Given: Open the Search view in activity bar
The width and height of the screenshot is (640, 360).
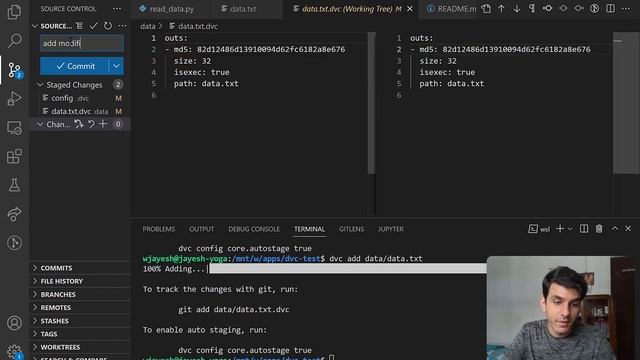Looking at the screenshot, I should 14,40.
